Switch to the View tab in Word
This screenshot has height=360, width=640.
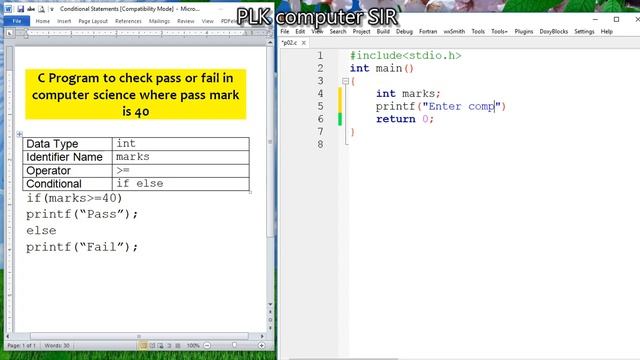207,21
